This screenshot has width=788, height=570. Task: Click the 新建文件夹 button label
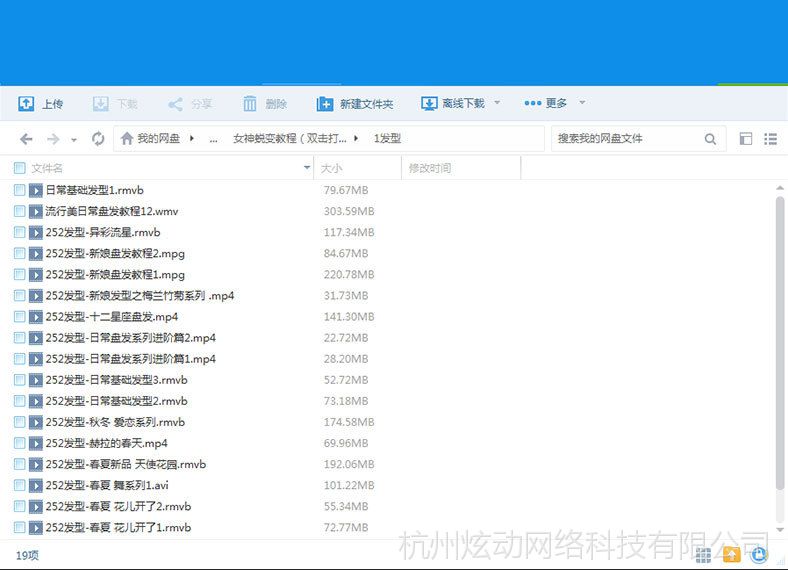(x=366, y=104)
